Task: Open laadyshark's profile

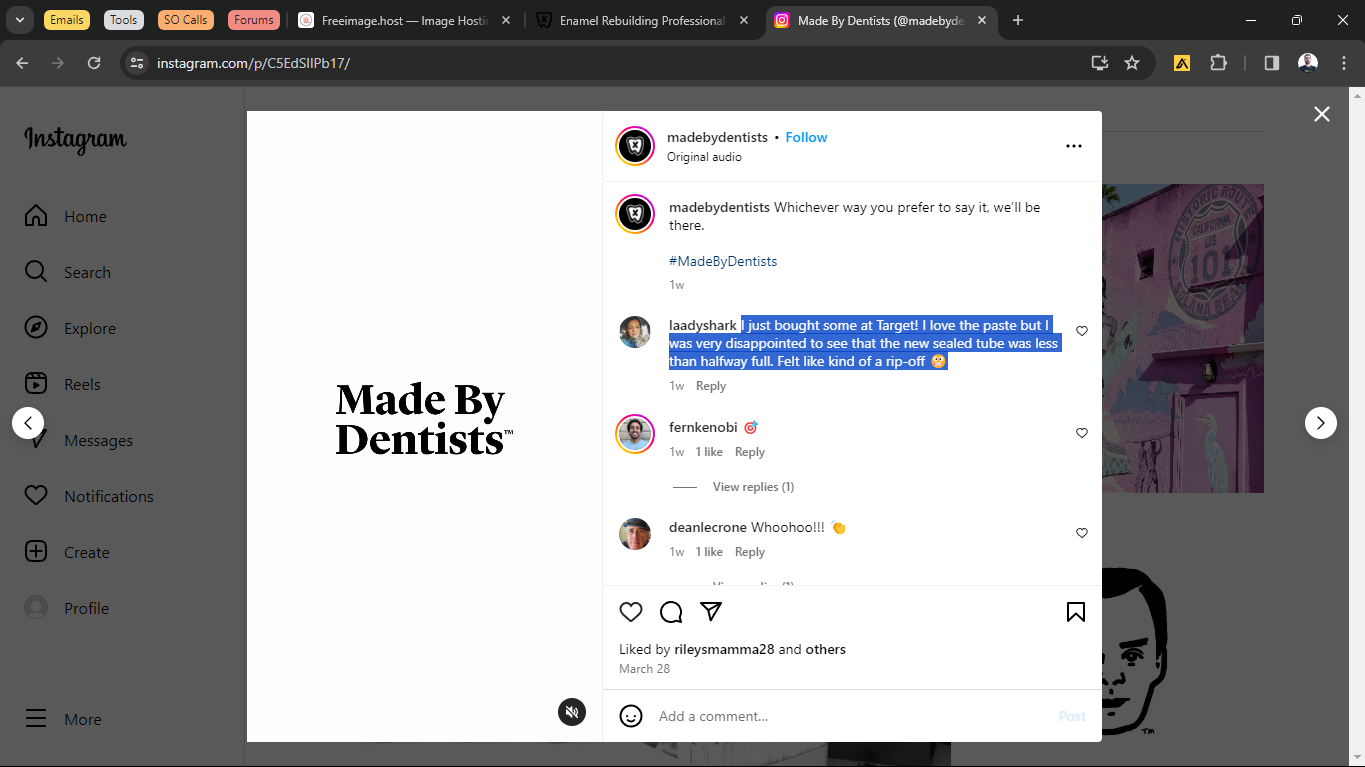Action: [703, 325]
